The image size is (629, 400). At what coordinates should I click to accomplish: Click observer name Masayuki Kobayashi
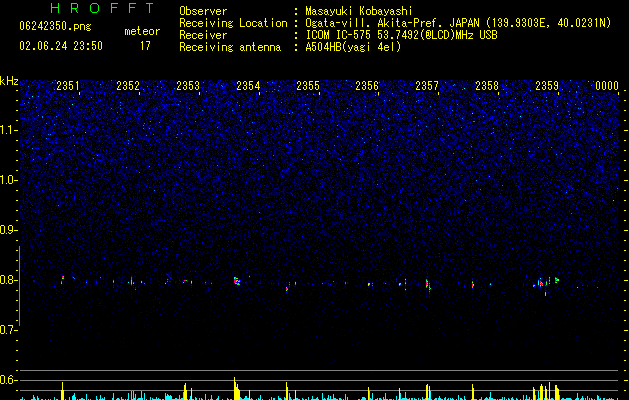pos(359,11)
